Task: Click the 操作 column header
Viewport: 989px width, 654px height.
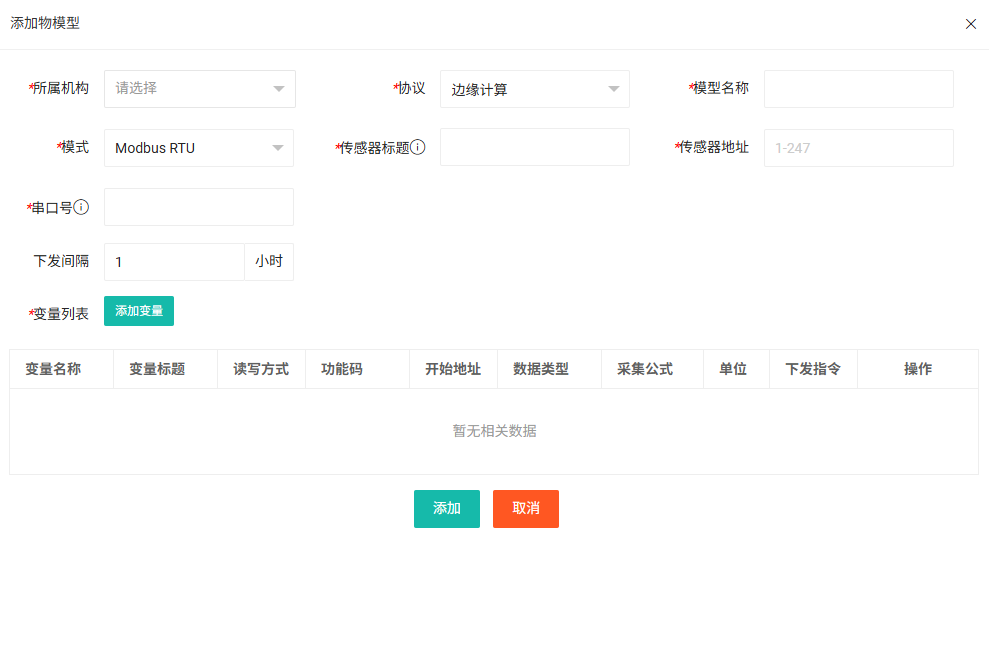Action: pyautogui.click(x=917, y=369)
